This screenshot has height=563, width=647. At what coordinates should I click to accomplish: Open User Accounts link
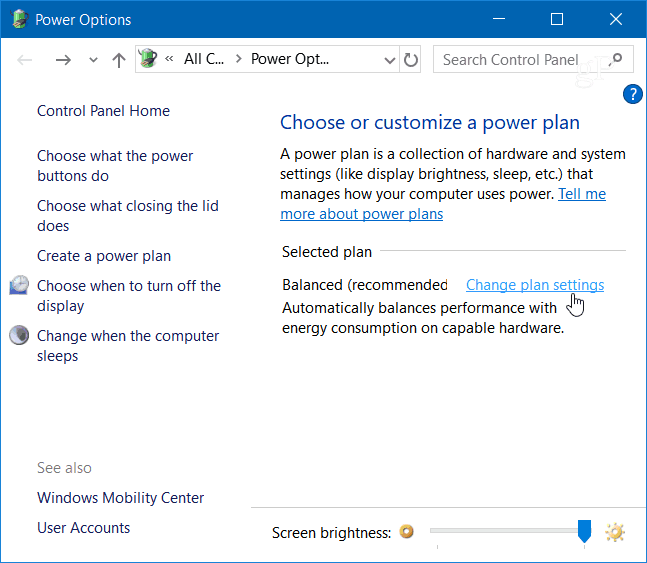click(83, 528)
